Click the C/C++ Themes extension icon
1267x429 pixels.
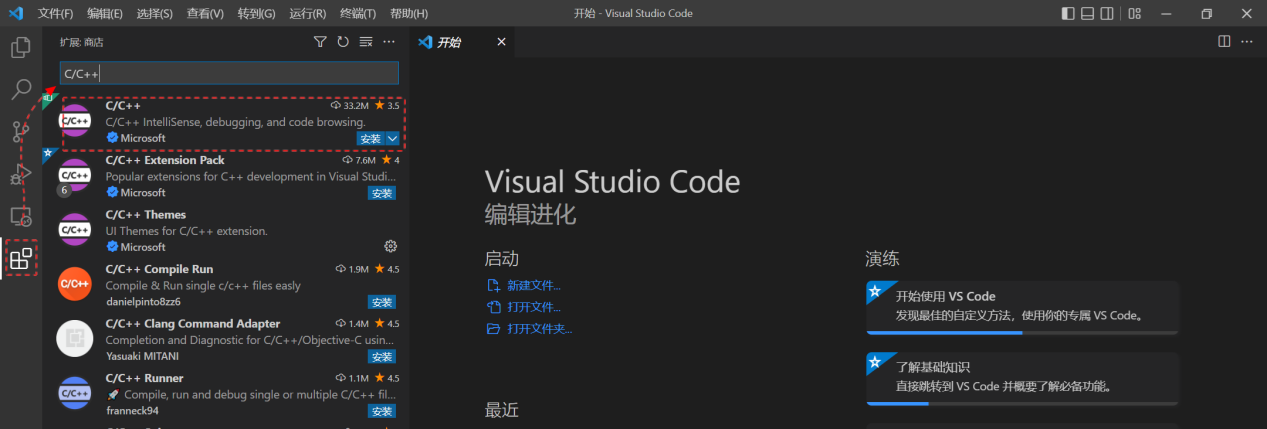point(75,231)
